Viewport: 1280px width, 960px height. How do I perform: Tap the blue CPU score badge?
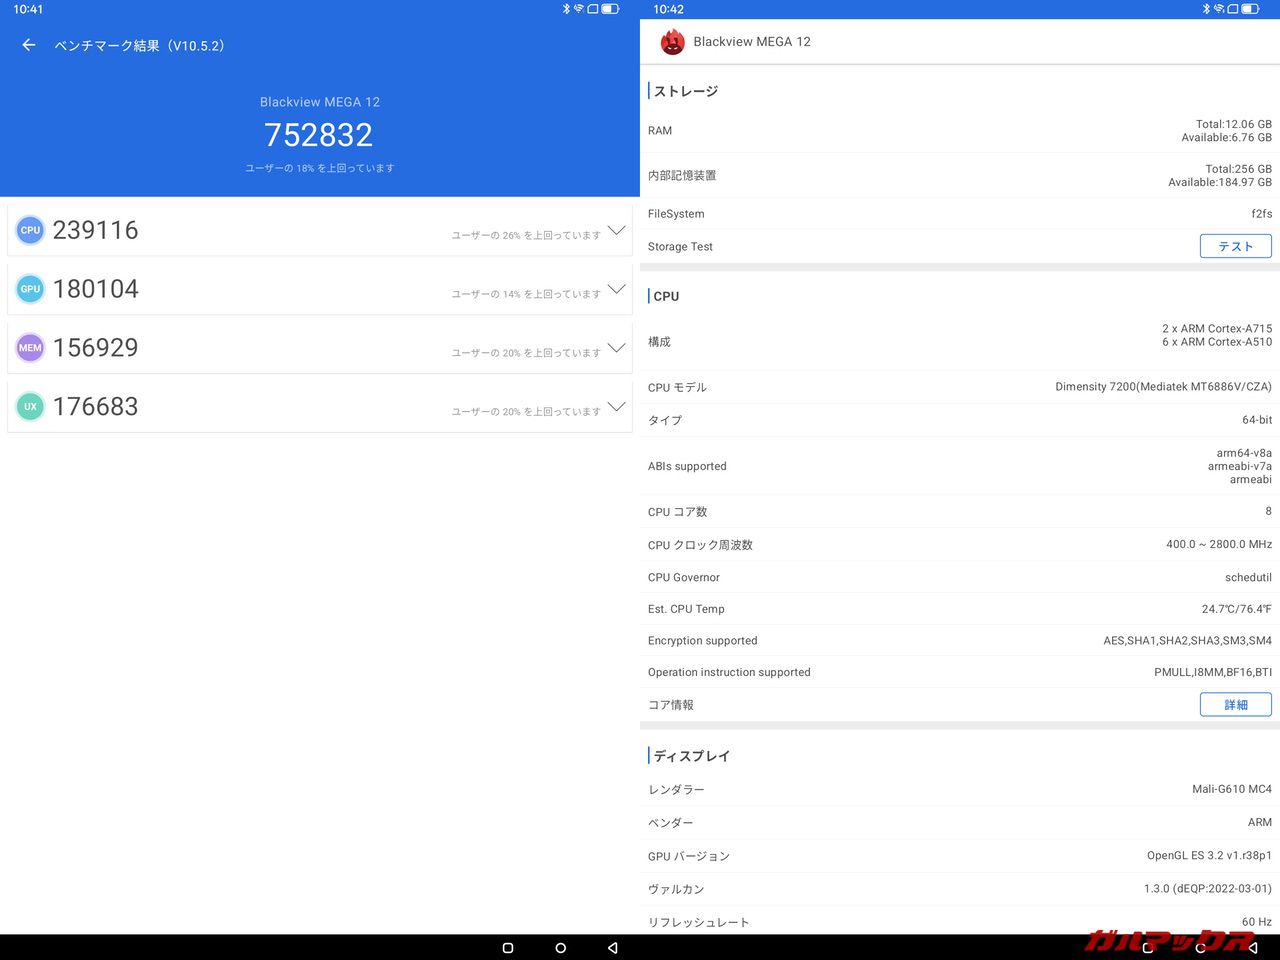(31, 230)
